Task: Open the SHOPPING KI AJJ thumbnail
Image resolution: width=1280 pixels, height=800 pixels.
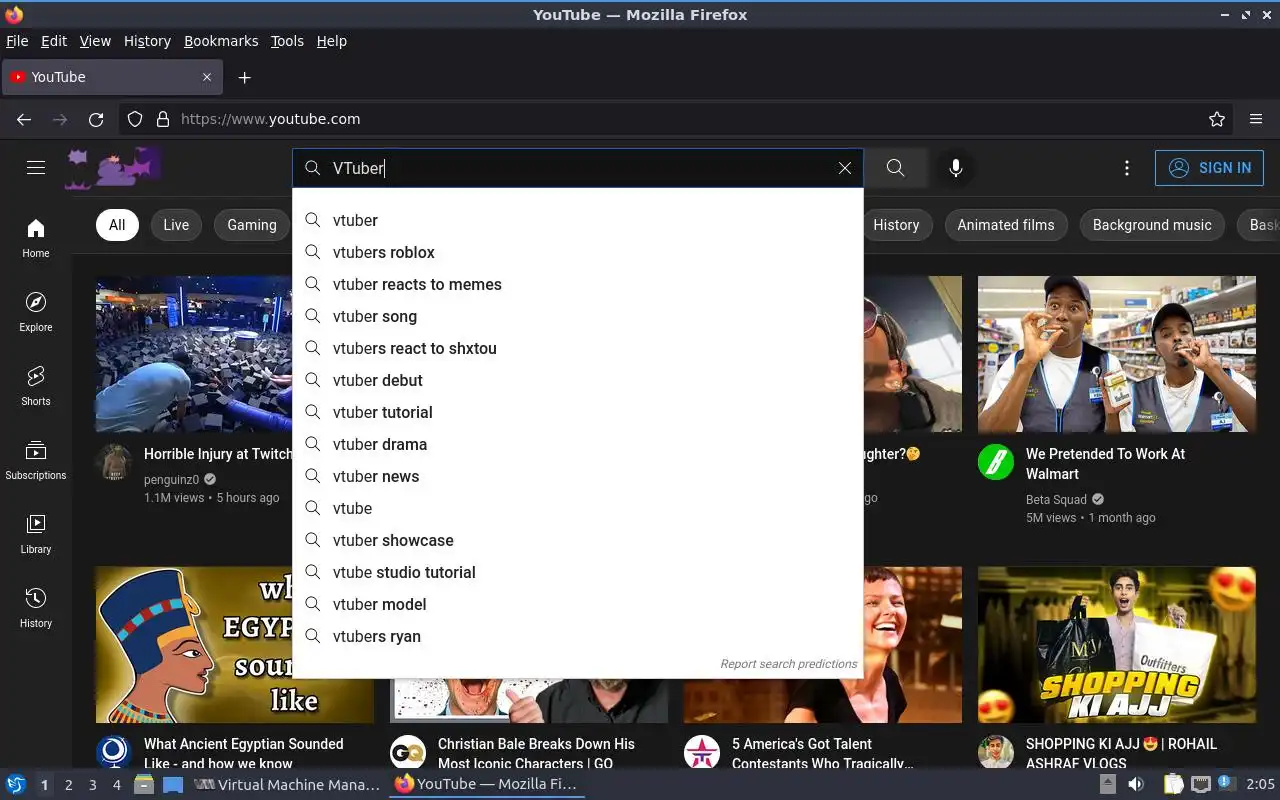Action: [x=1117, y=645]
